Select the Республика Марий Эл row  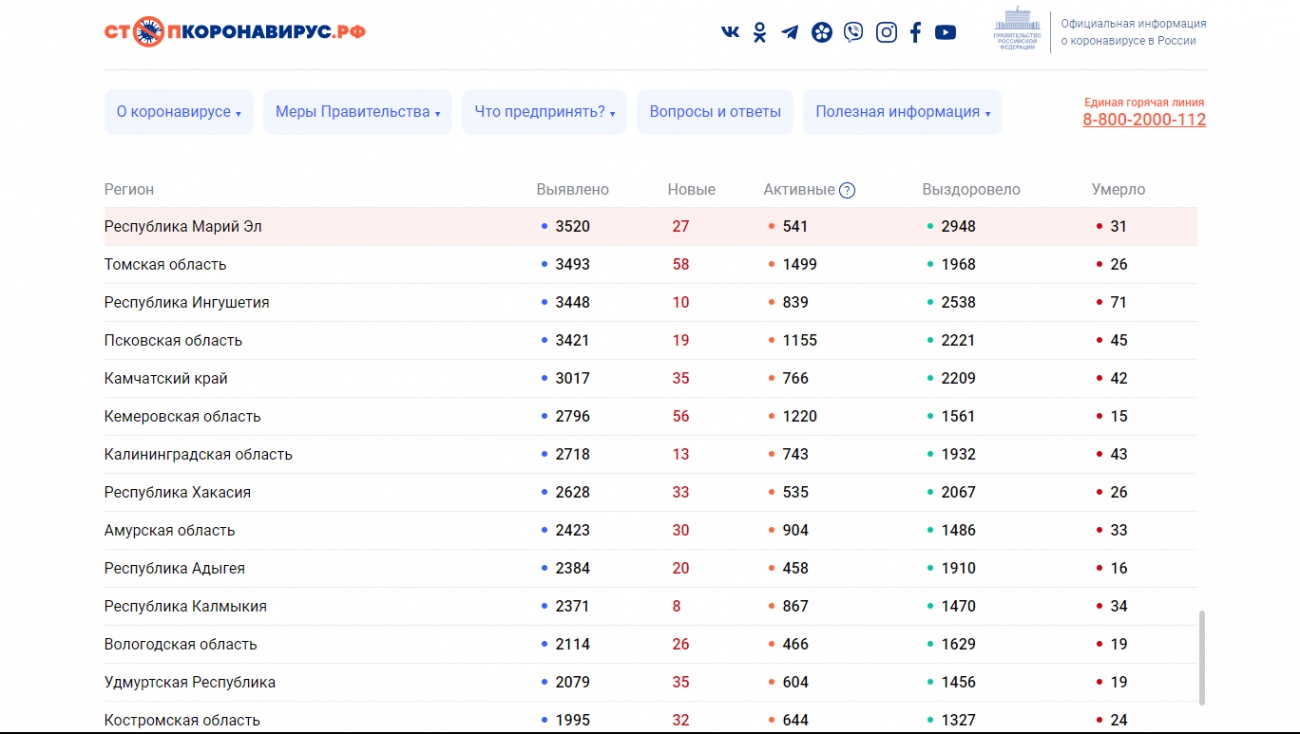point(183,227)
